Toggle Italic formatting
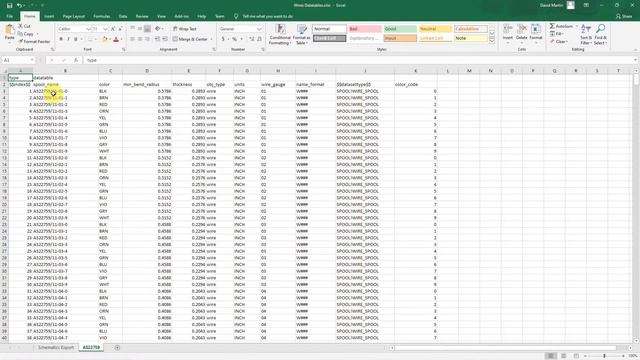640x360 pixels. tap(68, 39)
